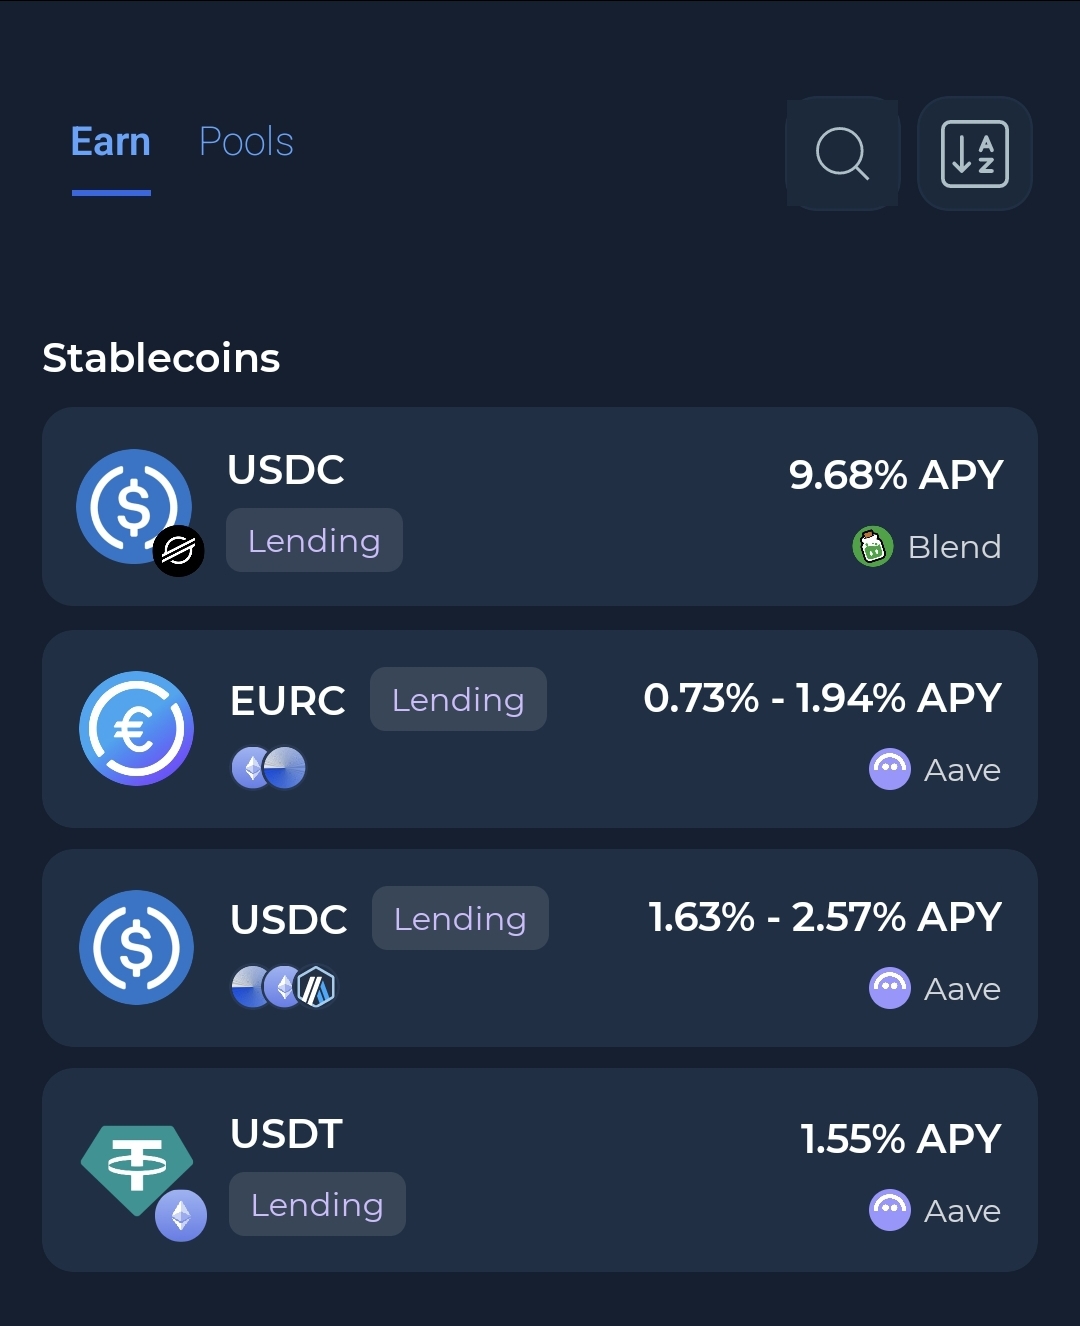
Task: Tap the 1.55% APY USDT rate
Action: [x=900, y=1139]
